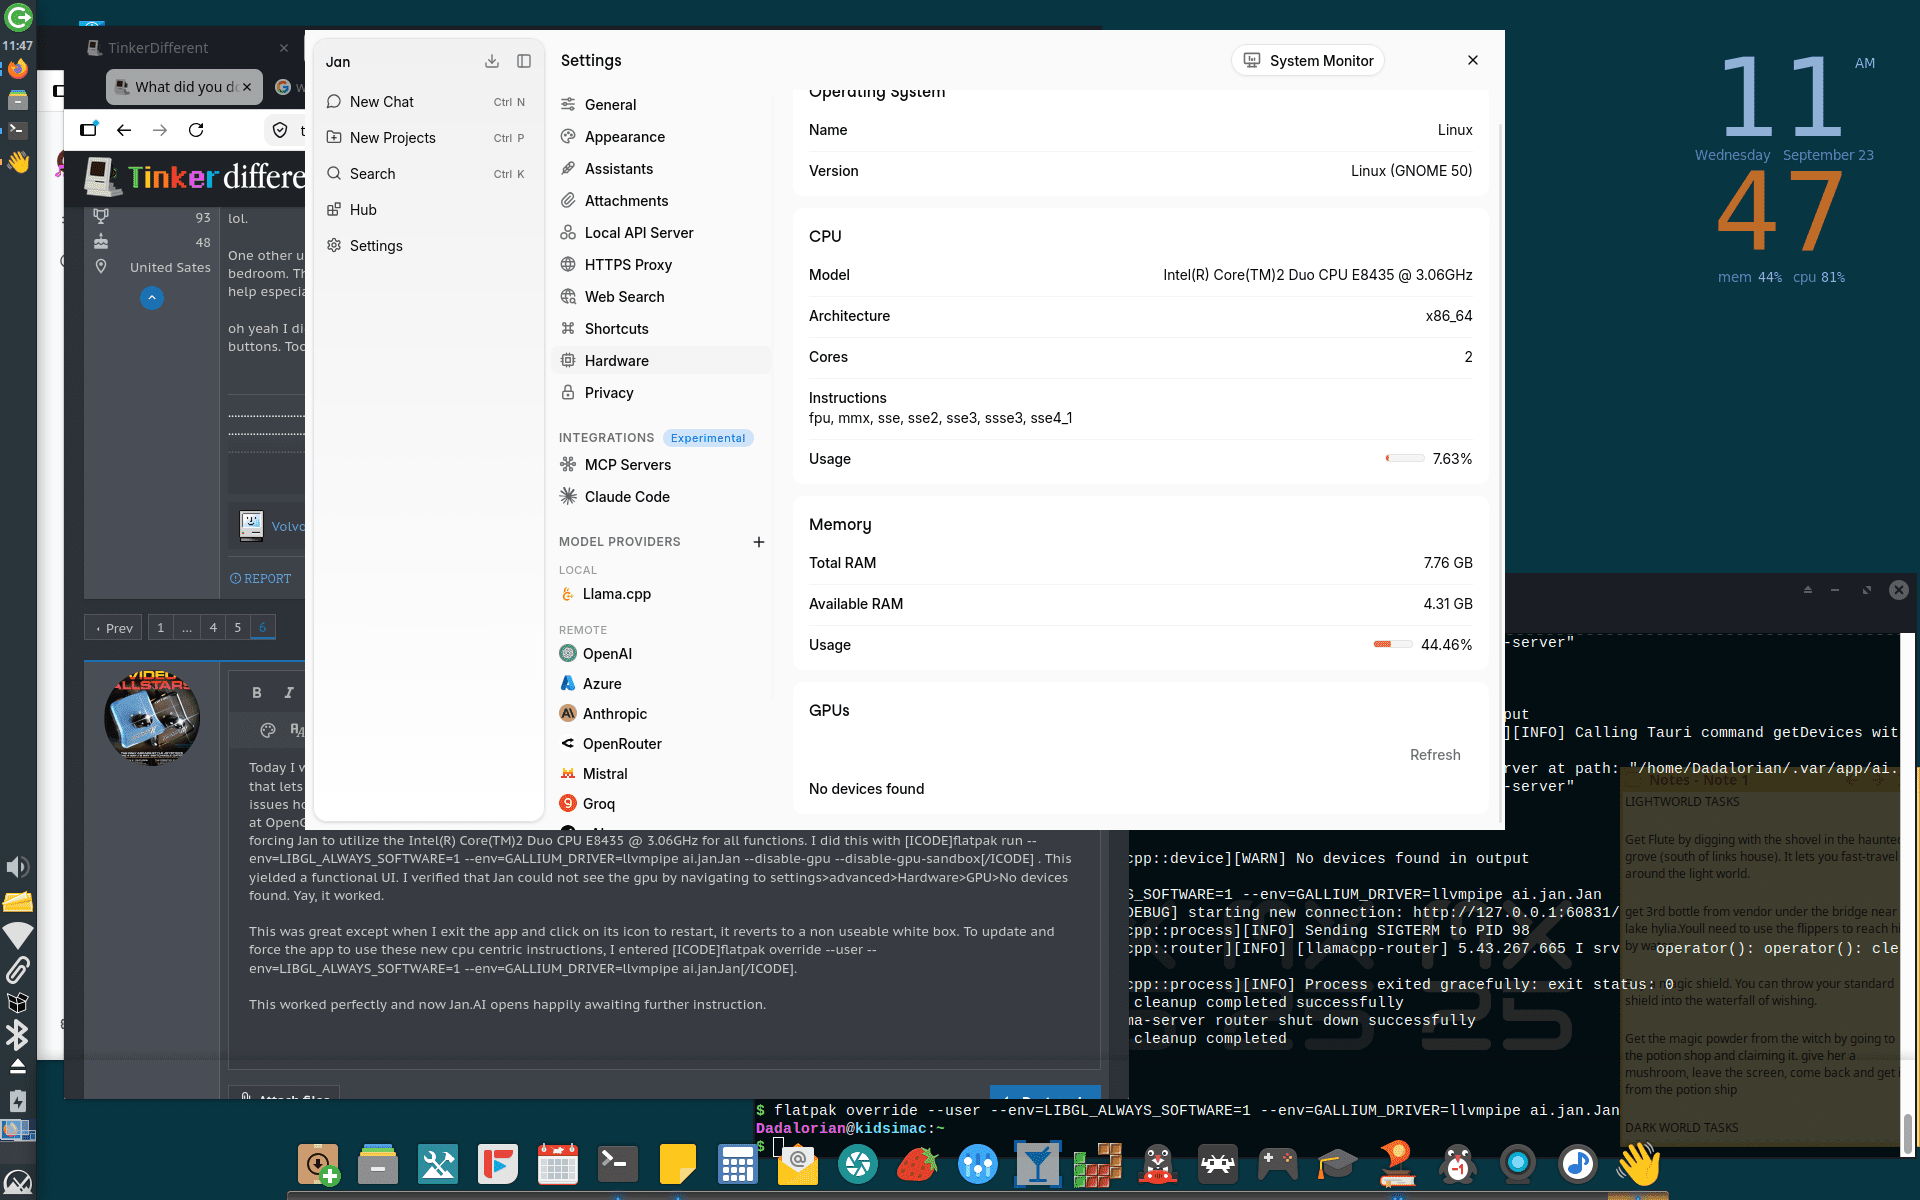This screenshot has height=1200, width=1920.
Task: Close the Jan Settings window
Action: [1473, 60]
